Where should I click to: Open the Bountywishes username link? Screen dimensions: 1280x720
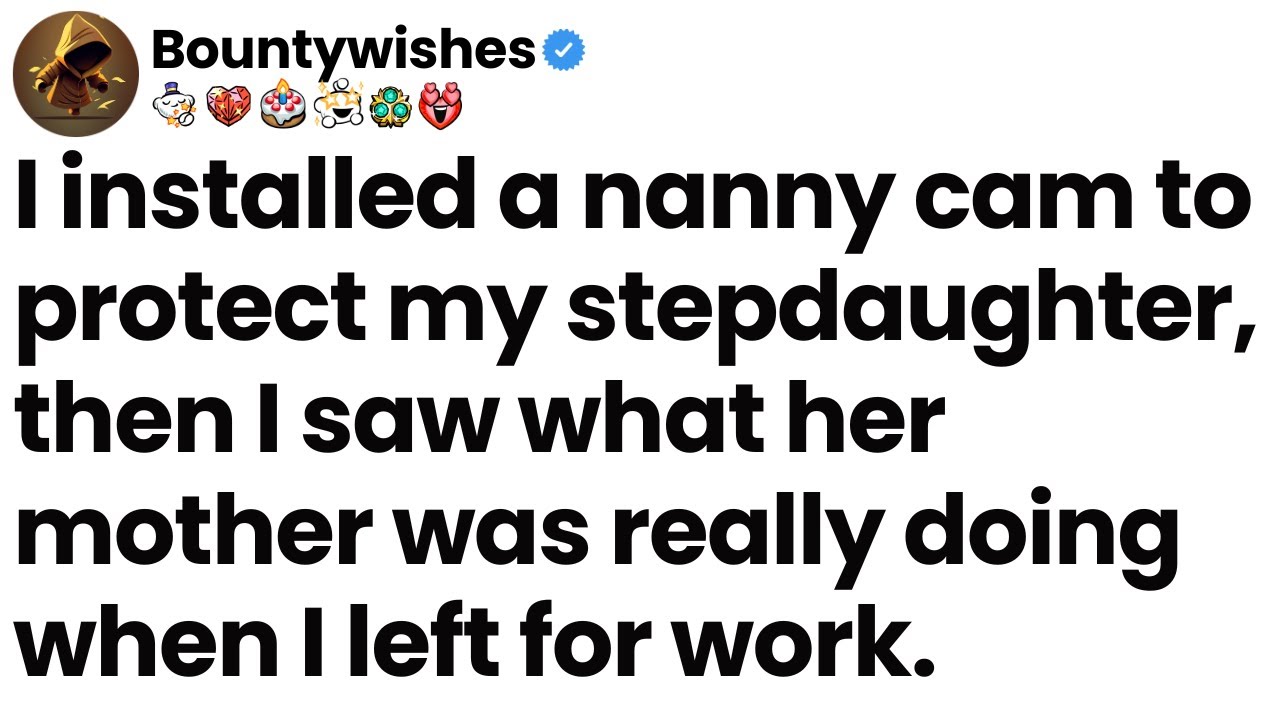(x=343, y=47)
